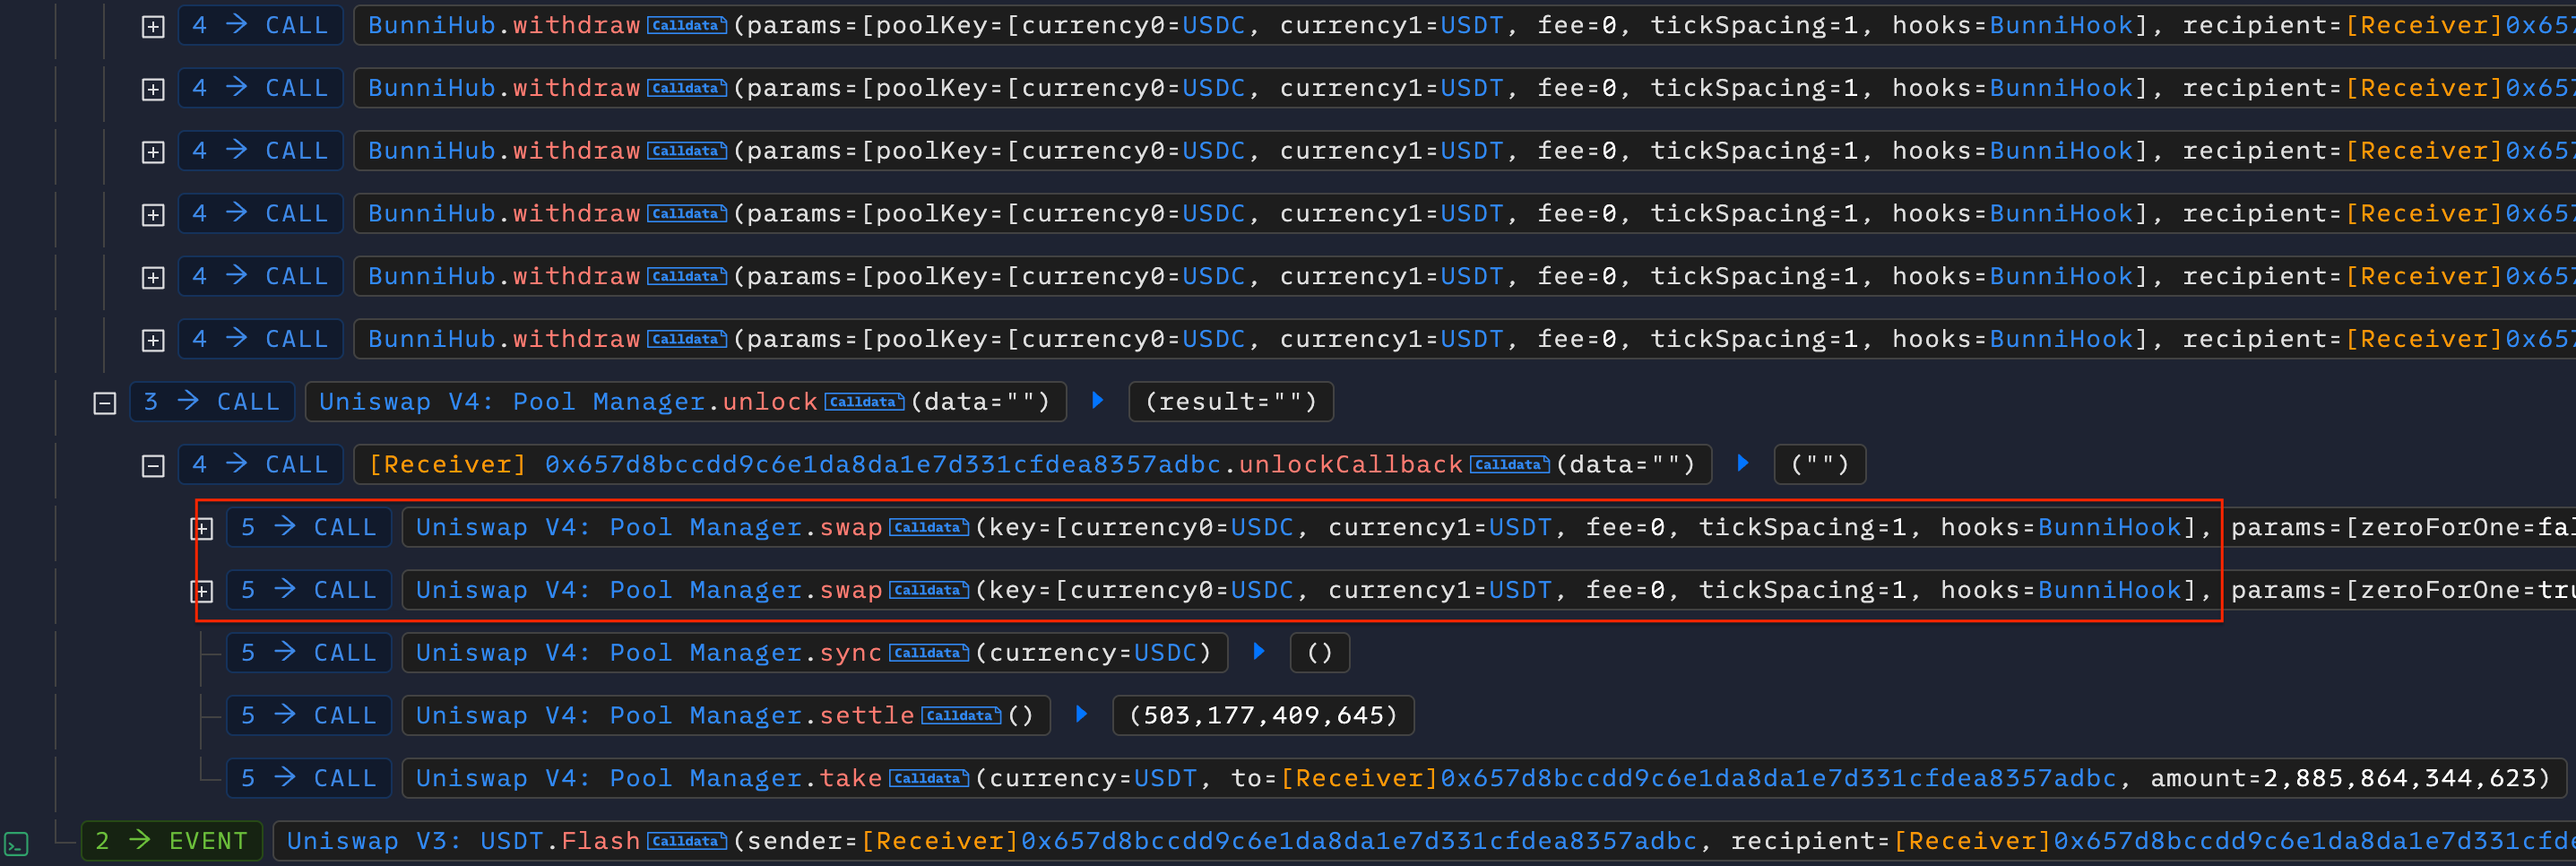Viewport: 2576px width, 866px height.
Task: Click the take function name
Action: pos(851,778)
